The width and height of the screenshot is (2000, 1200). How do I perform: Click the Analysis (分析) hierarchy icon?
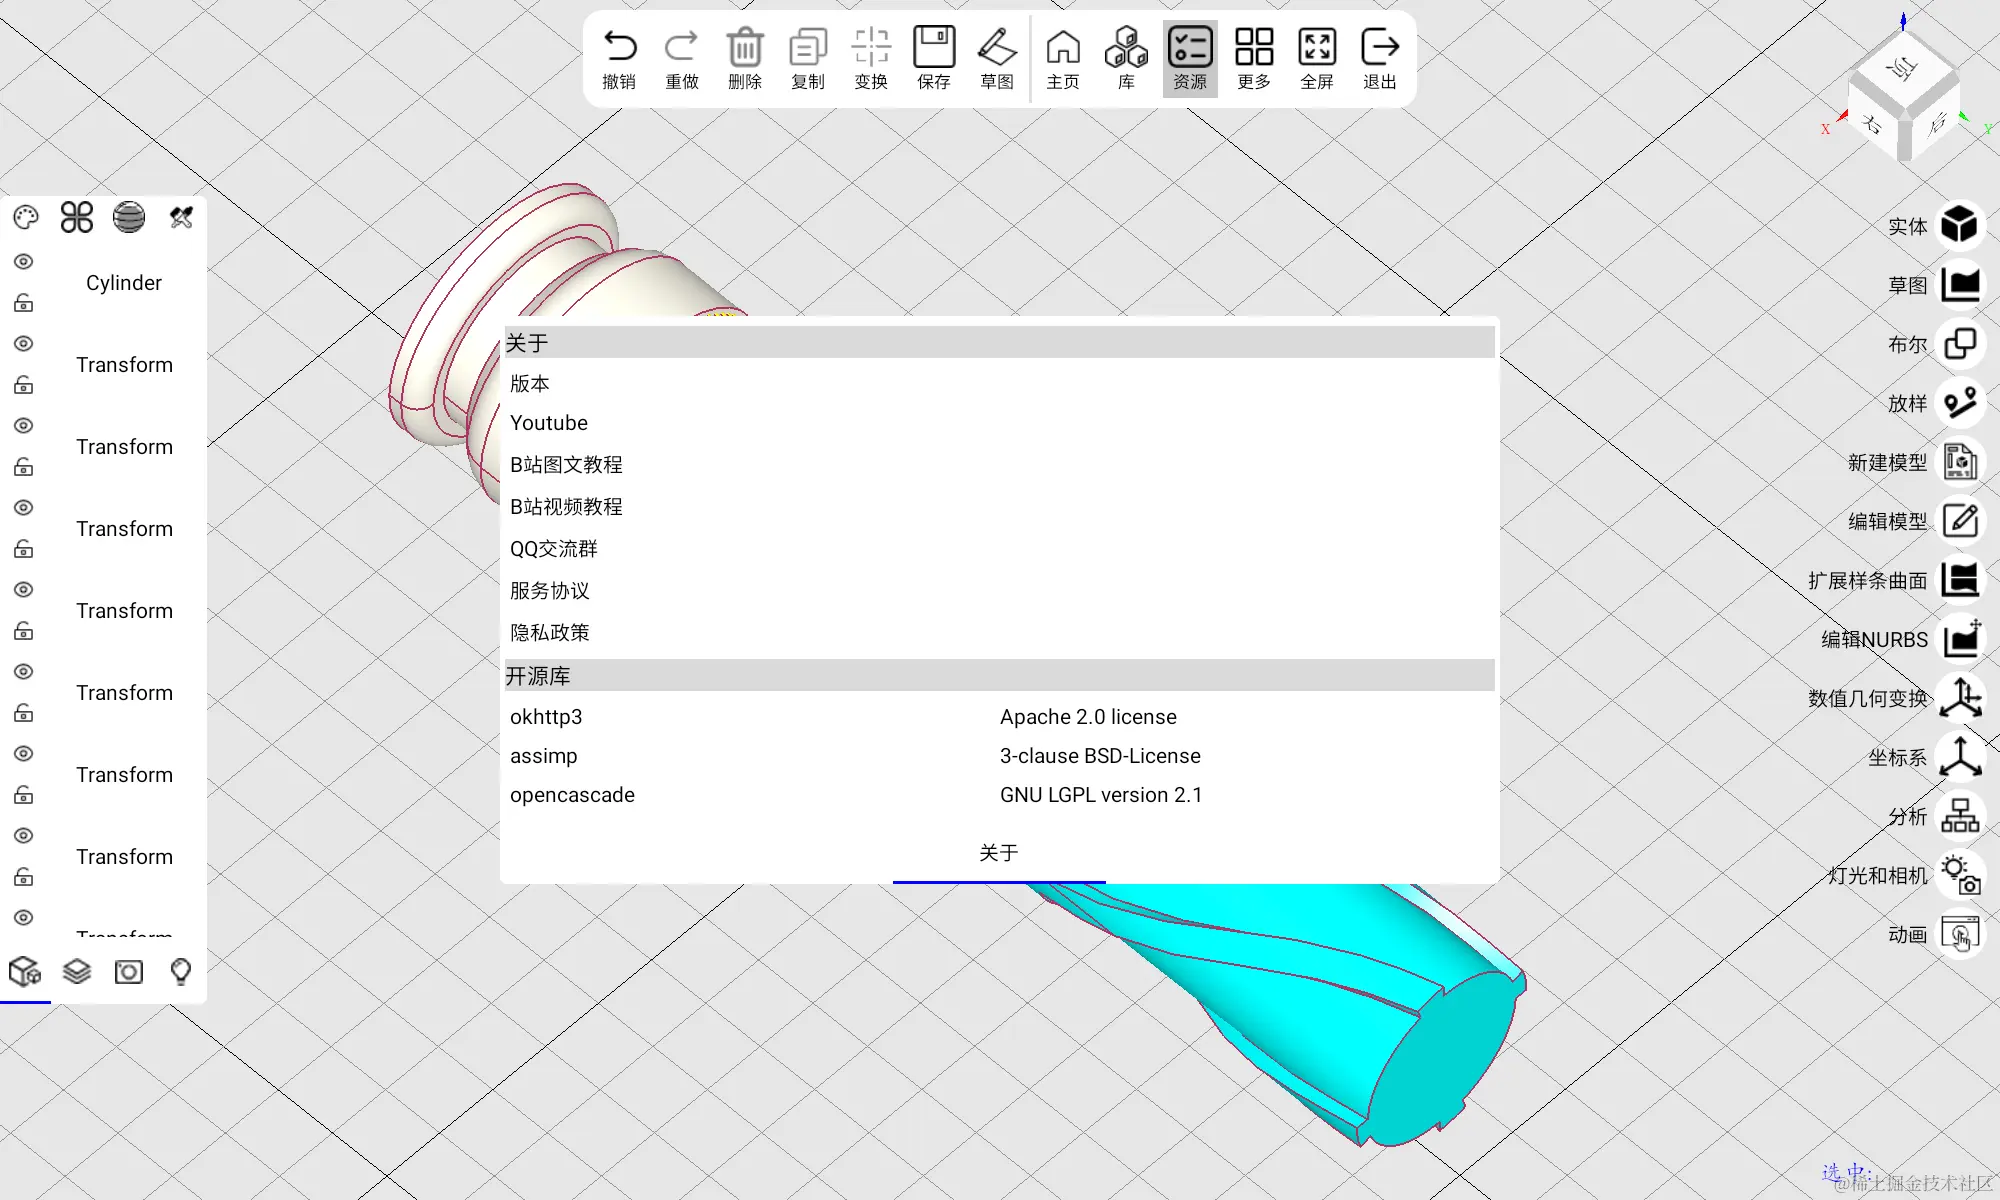1960,816
